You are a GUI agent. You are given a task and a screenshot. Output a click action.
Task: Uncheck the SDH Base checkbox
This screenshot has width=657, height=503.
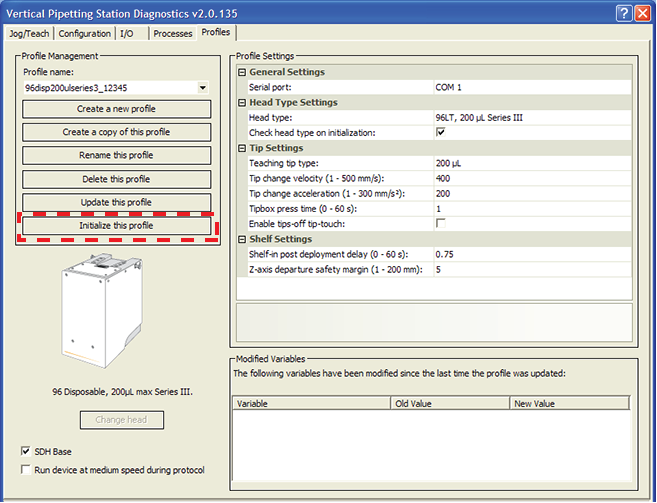click(26, 451)
